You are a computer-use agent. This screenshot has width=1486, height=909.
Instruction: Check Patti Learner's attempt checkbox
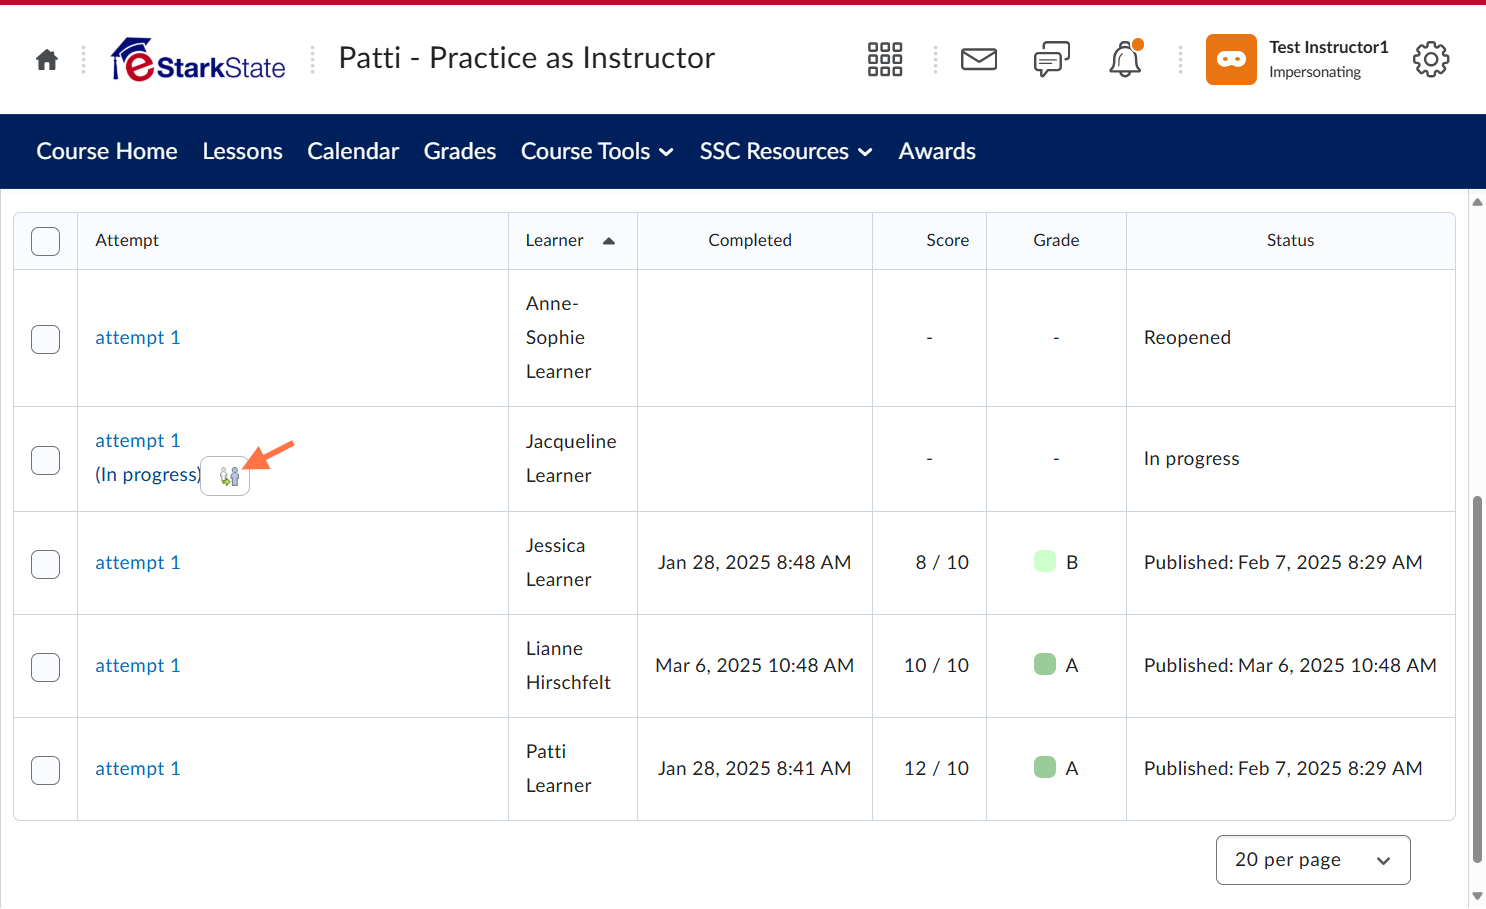(x=46, y=770)
